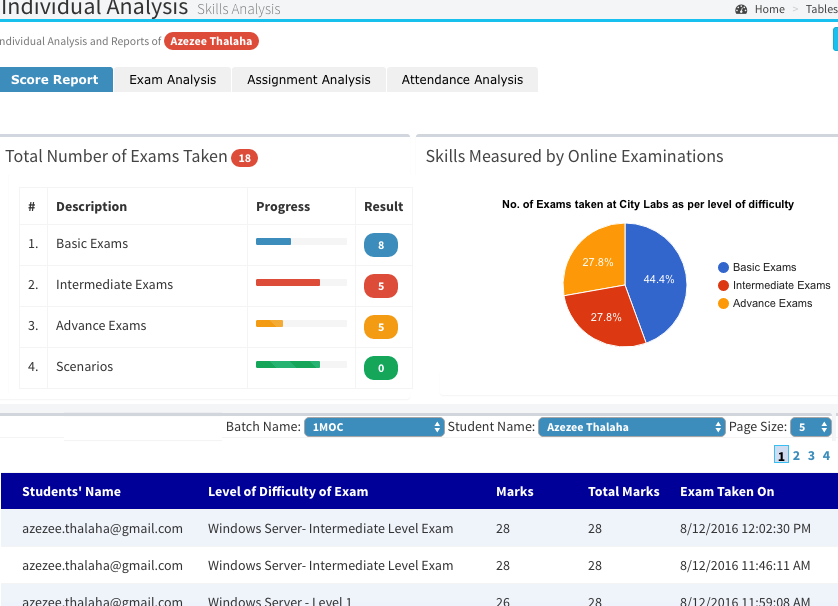Click the blue Basic Exams result badge
This screenshot has height=606, width=838.
pos(380,245)
